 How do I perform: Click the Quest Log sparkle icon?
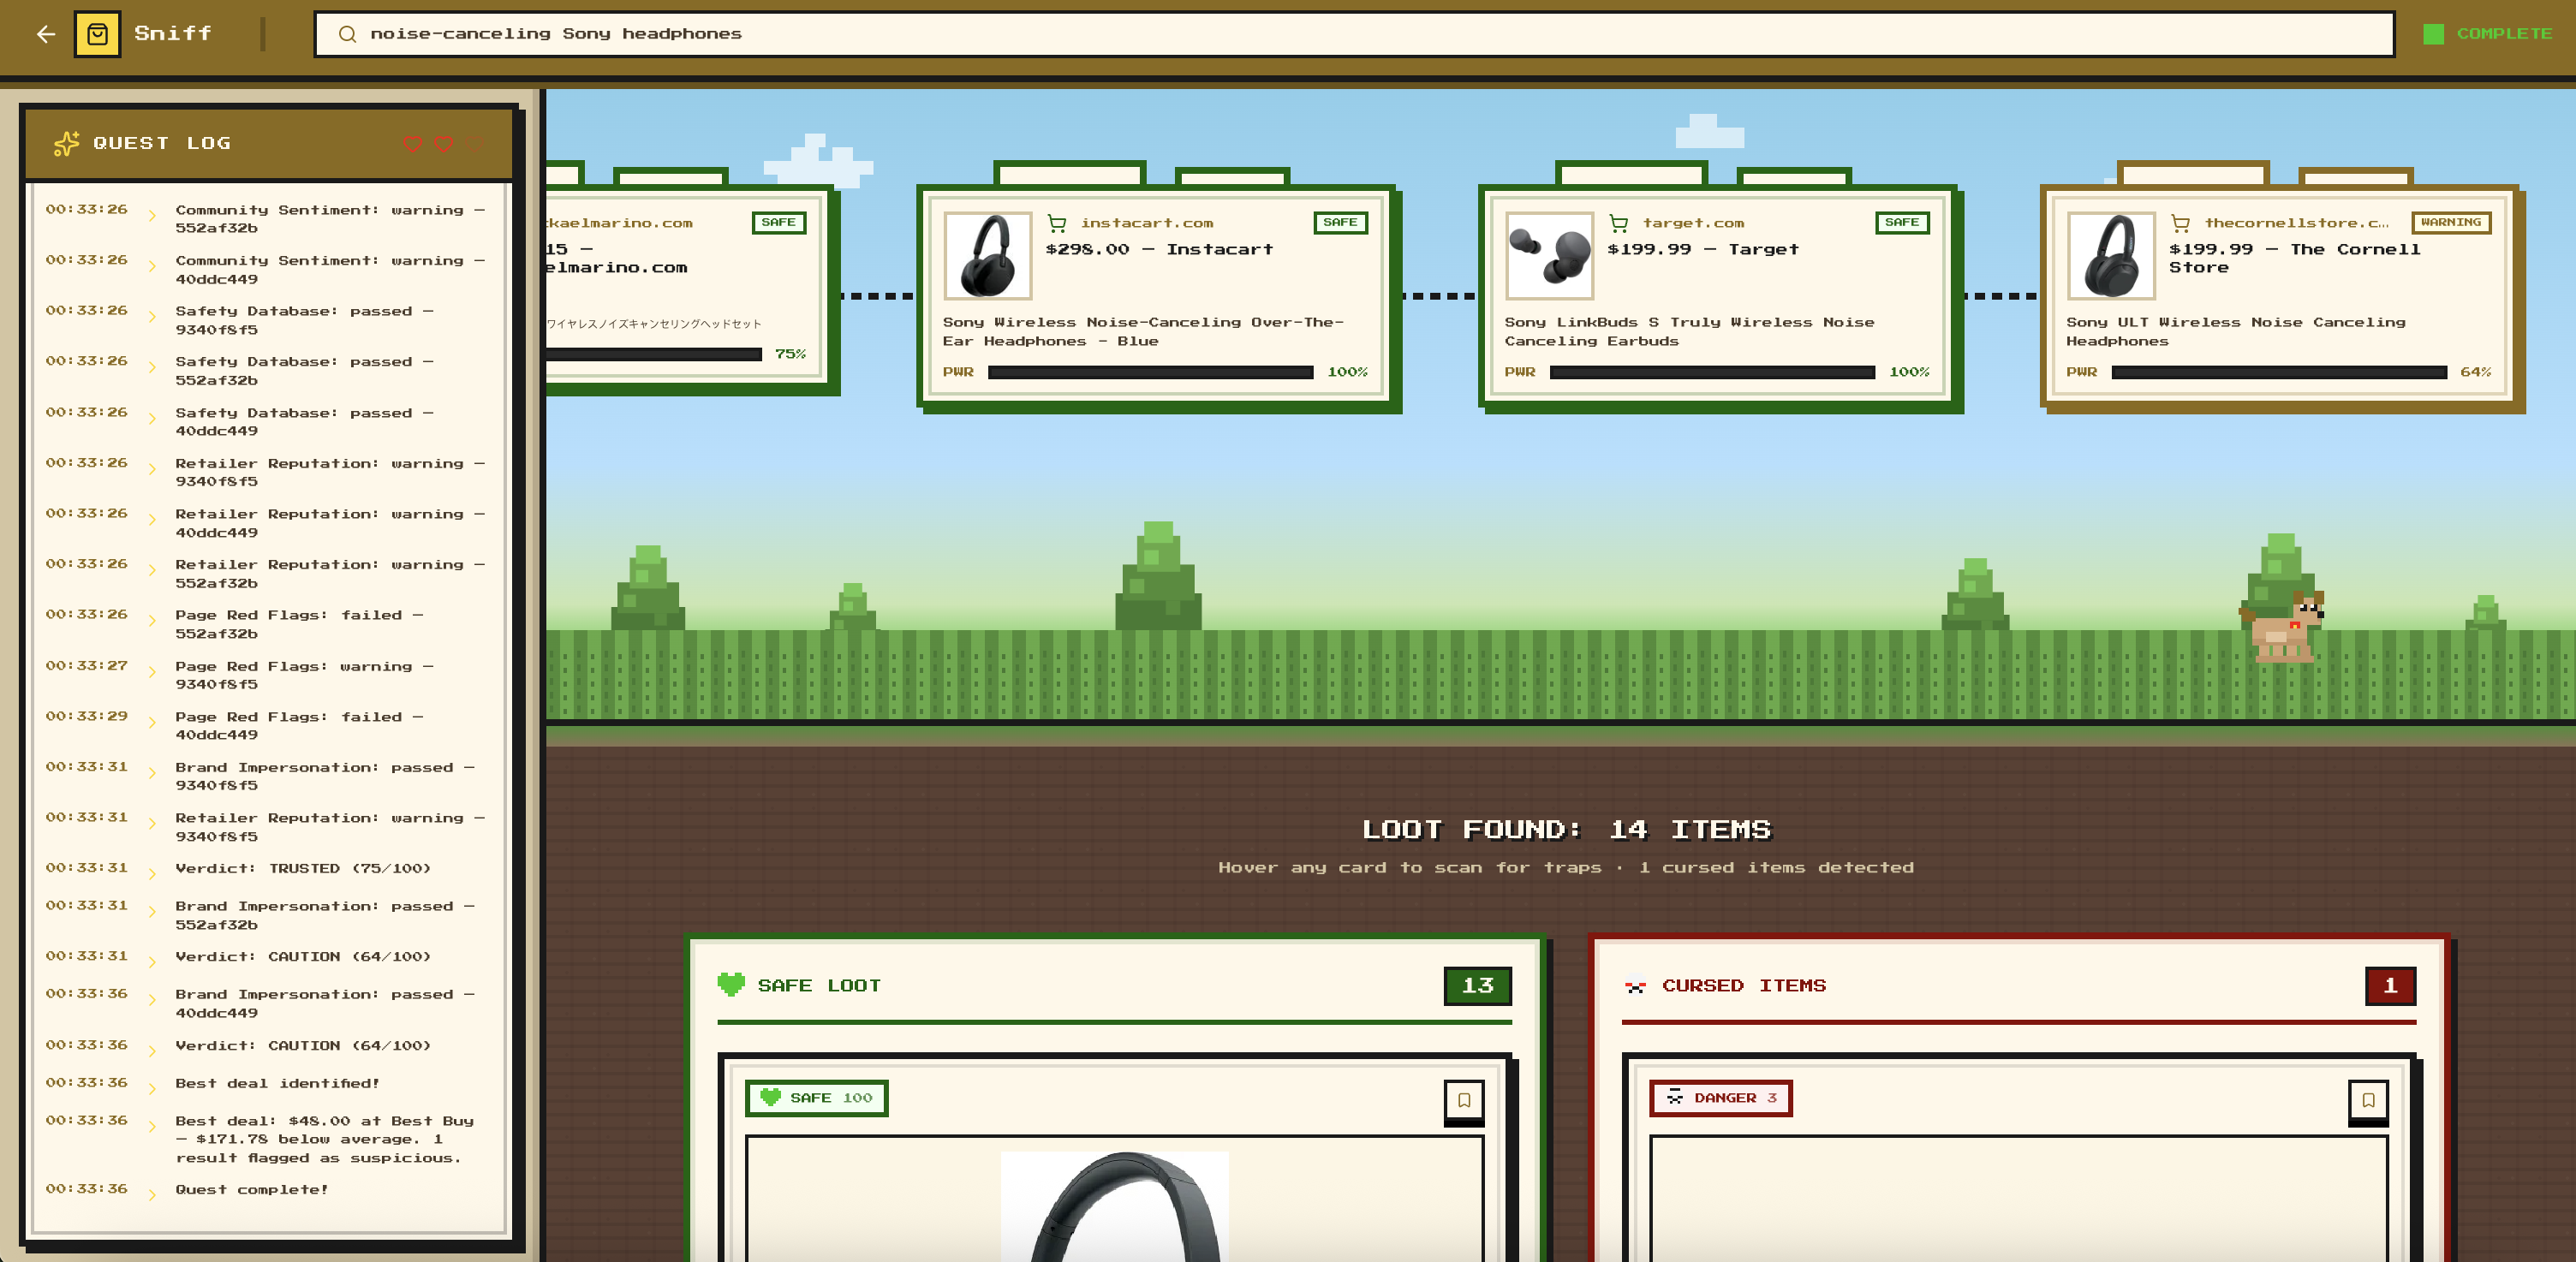[66, 144]
